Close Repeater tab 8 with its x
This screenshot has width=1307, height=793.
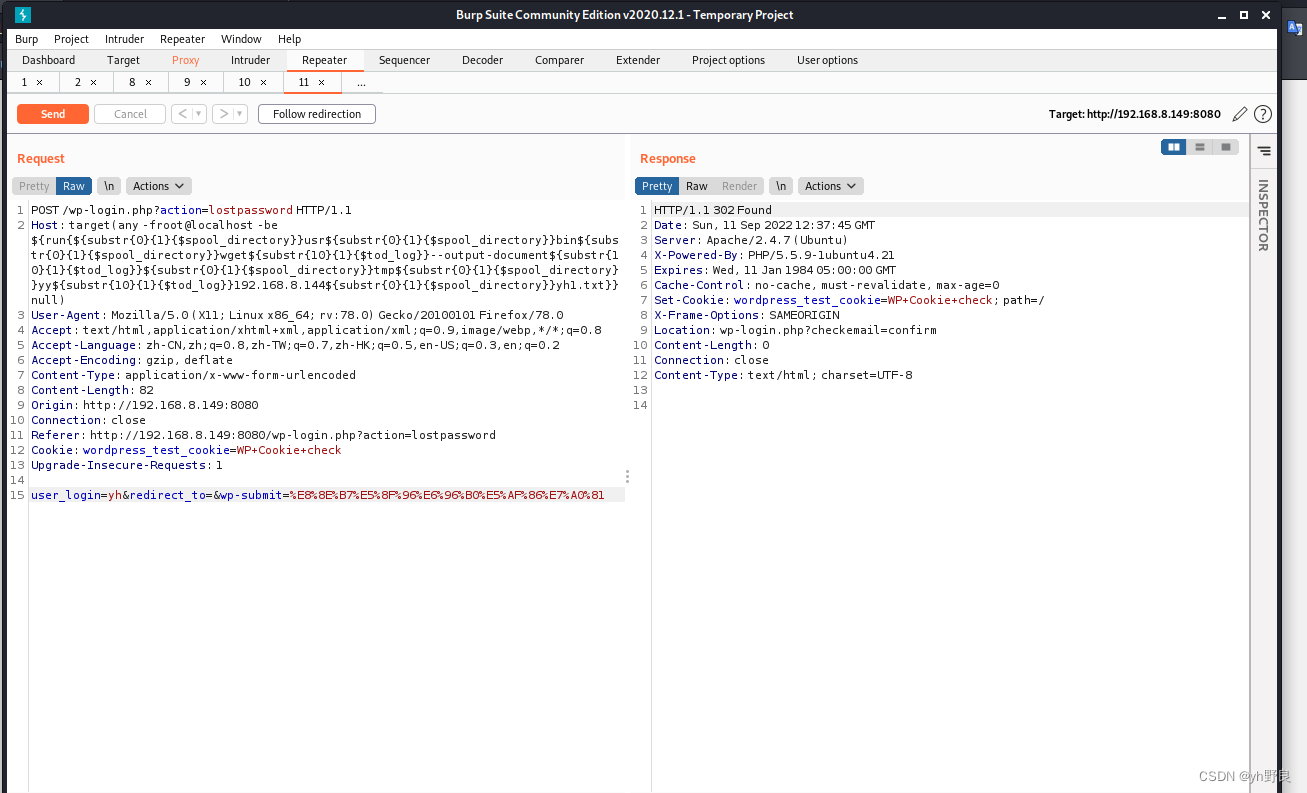[148, 82]
